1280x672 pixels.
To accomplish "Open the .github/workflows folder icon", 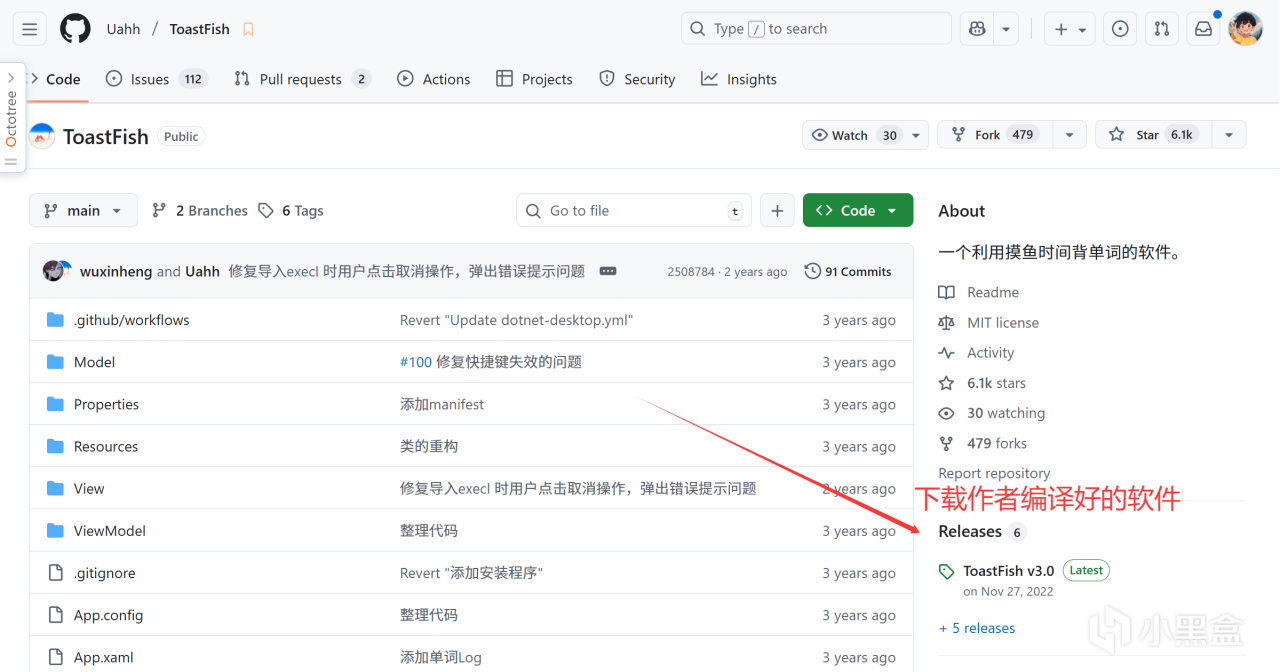I will 55,319.
